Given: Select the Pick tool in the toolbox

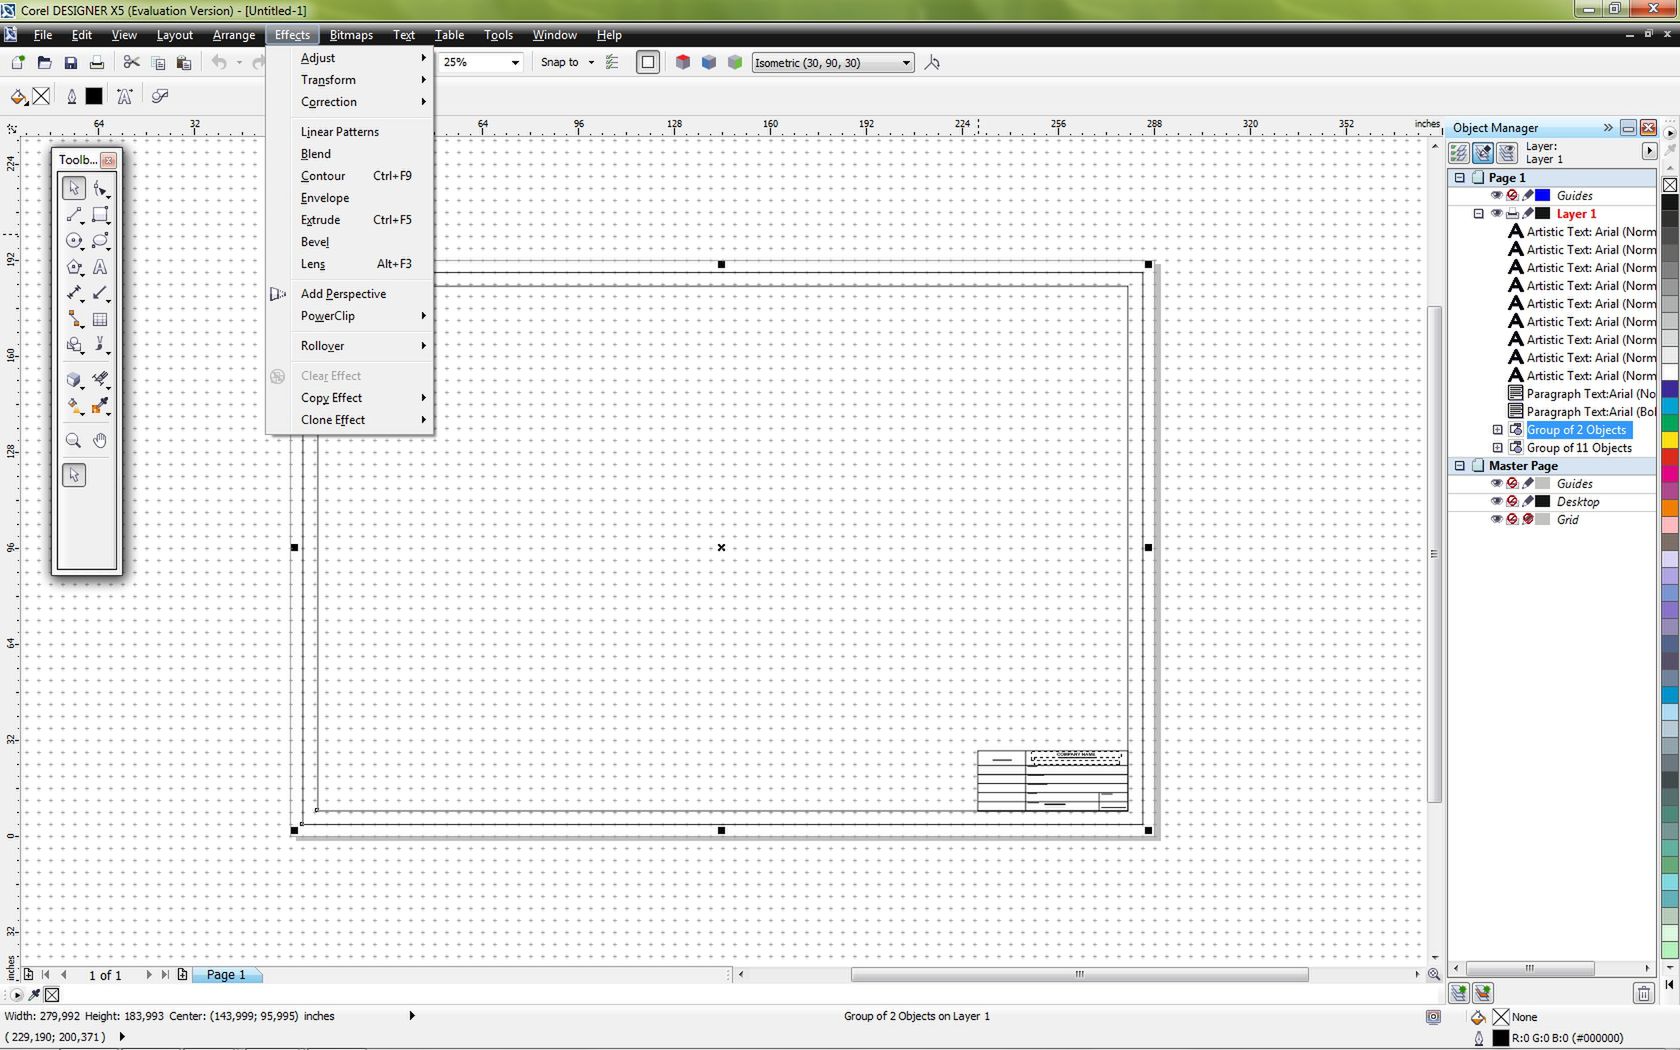Looking at the screenshot, I should click(x=74, y=188).
